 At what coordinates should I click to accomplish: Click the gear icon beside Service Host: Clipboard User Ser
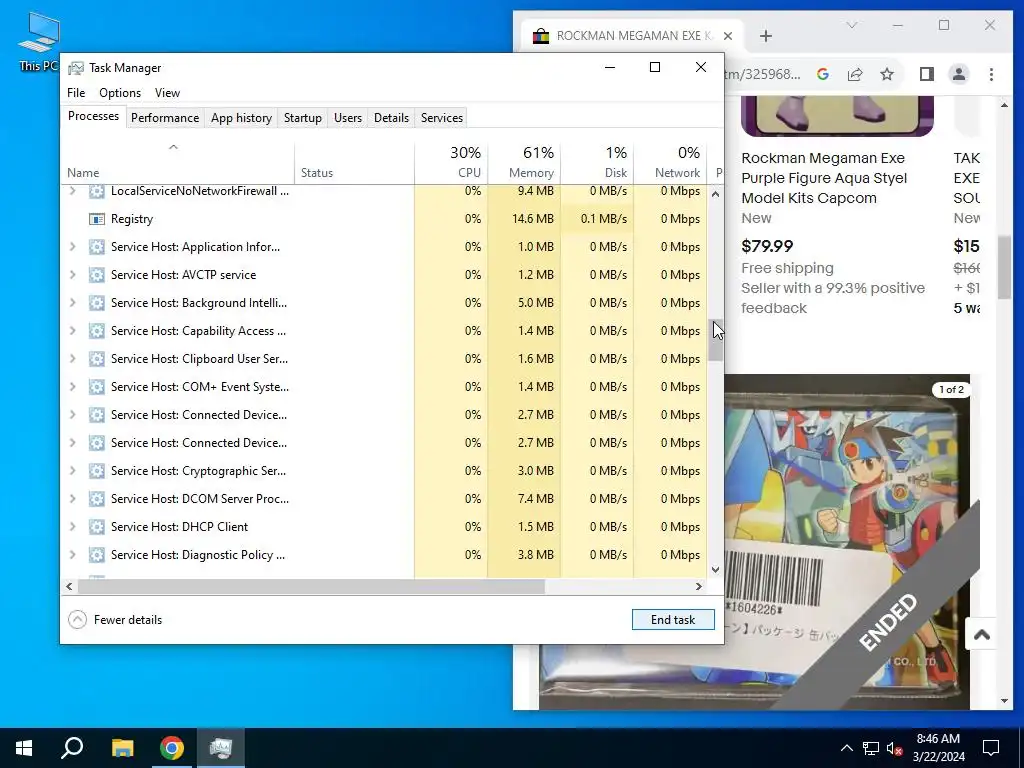[x=97, y=359]
